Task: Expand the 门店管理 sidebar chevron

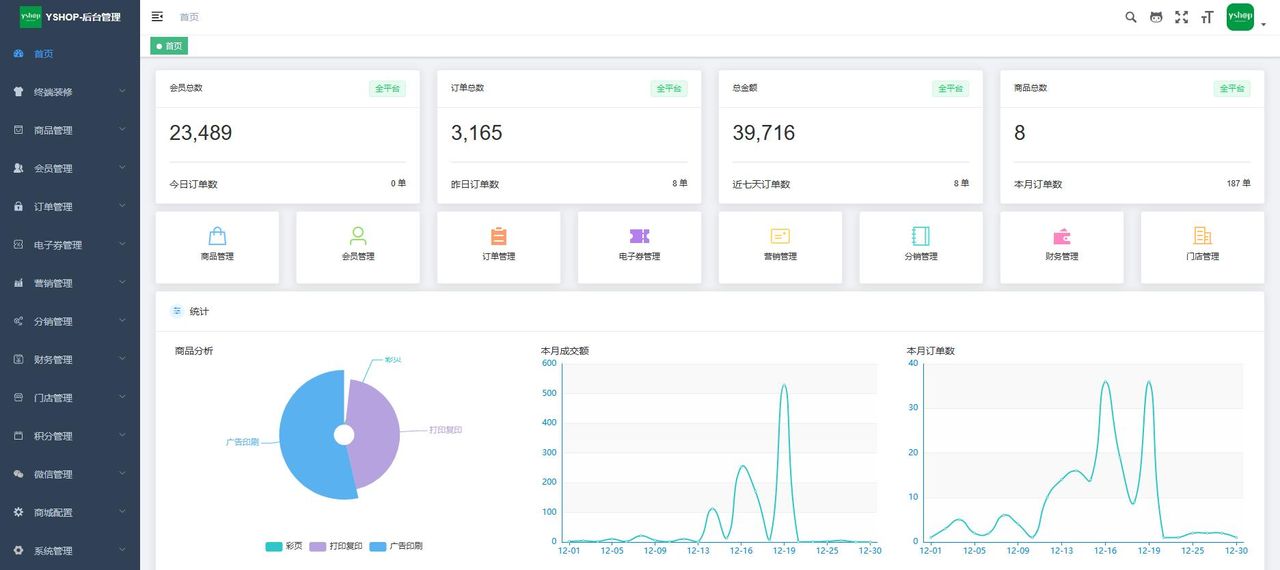Action: pyautogui.click(x=122, y=397)
